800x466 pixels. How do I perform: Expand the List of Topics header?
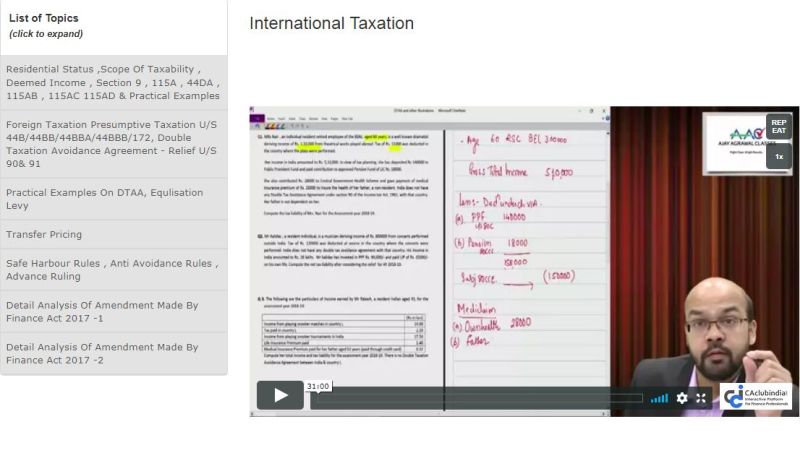click(x=44, y=25)
